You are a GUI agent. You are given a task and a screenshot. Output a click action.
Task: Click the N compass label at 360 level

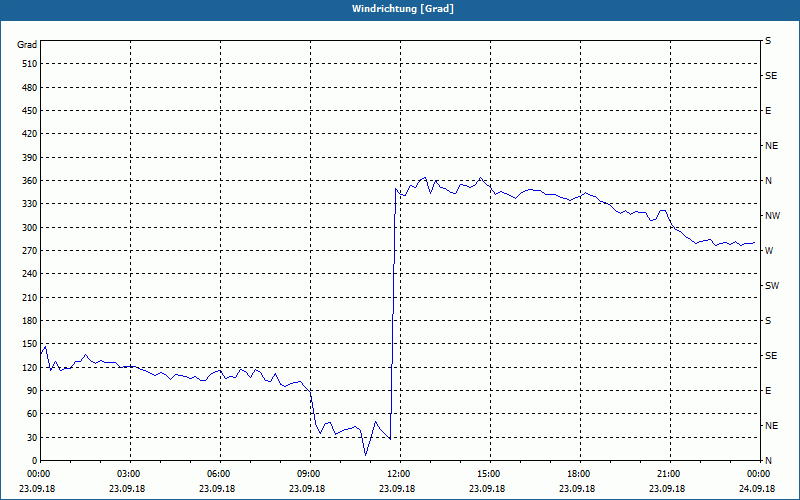[x=769, y=181]
